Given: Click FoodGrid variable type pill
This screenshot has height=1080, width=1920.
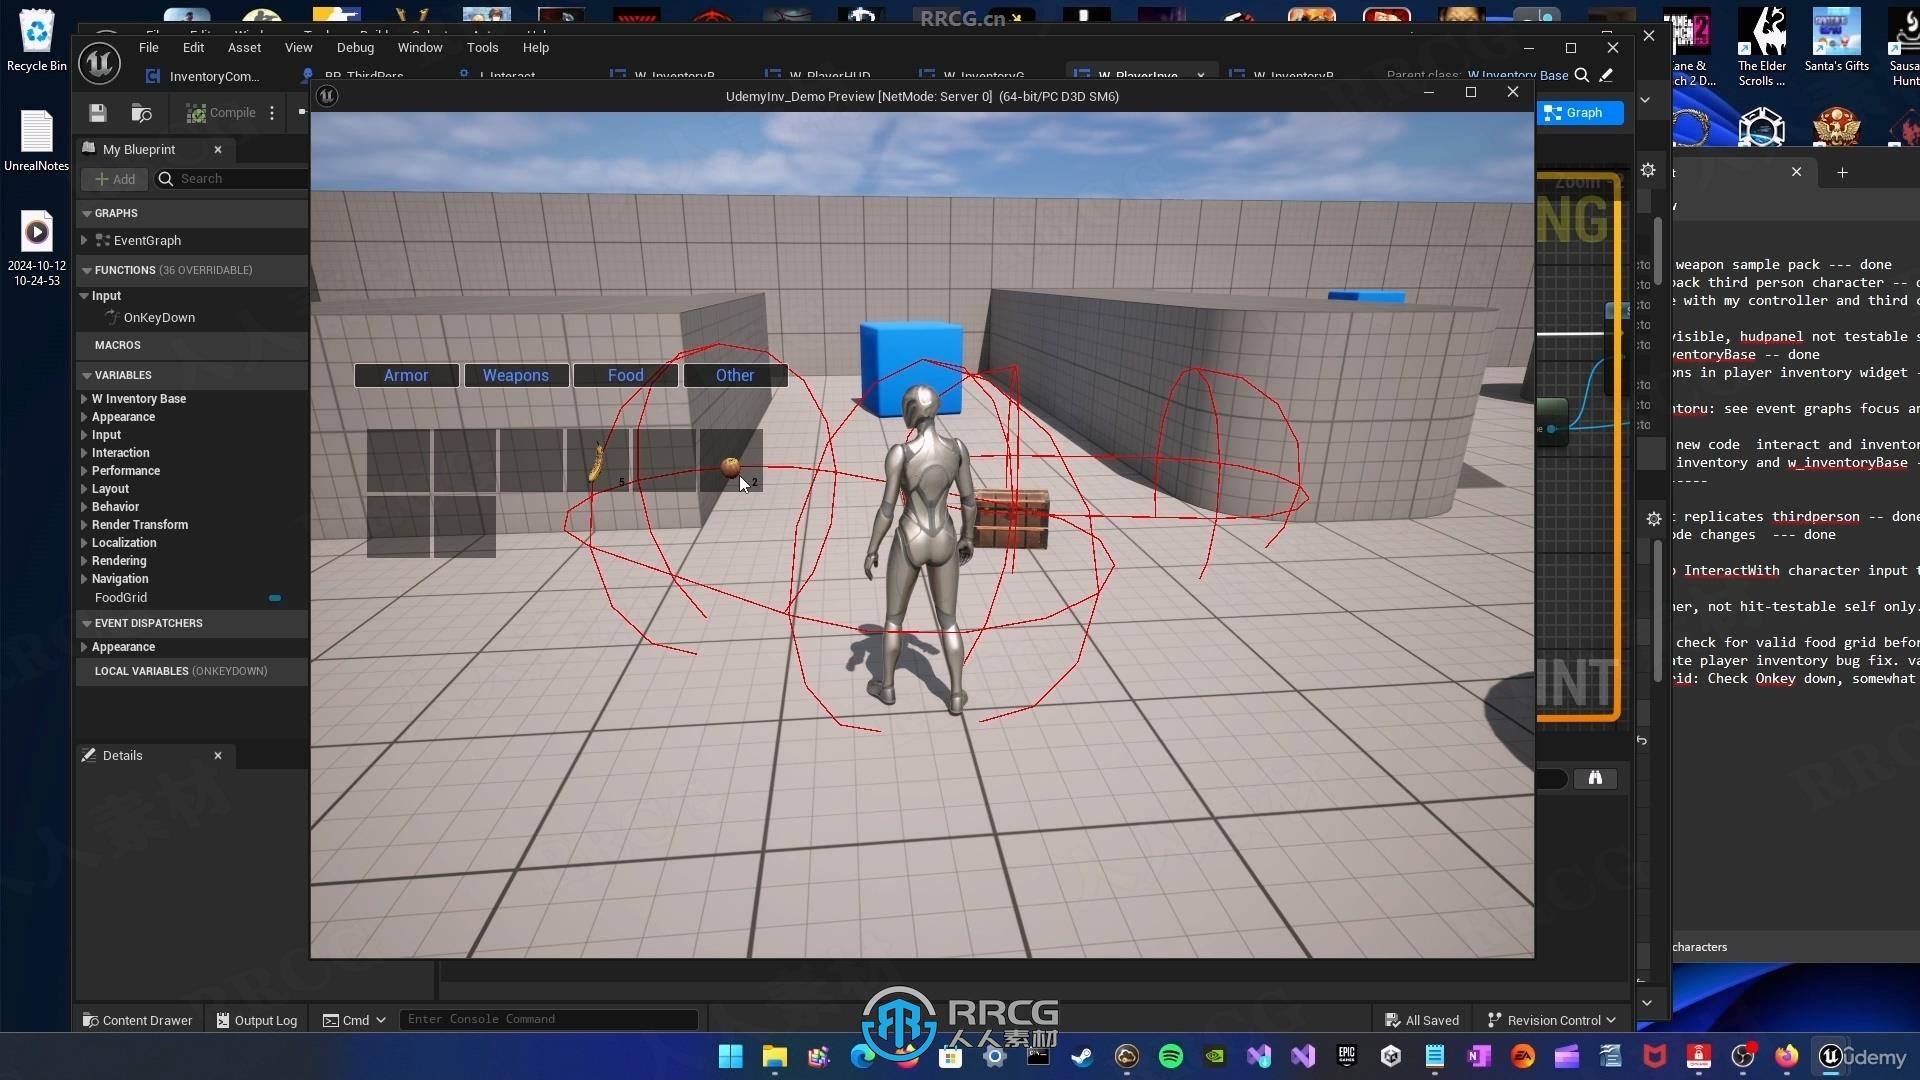Looking at the screenshot, I should click(x=275, y=598).
